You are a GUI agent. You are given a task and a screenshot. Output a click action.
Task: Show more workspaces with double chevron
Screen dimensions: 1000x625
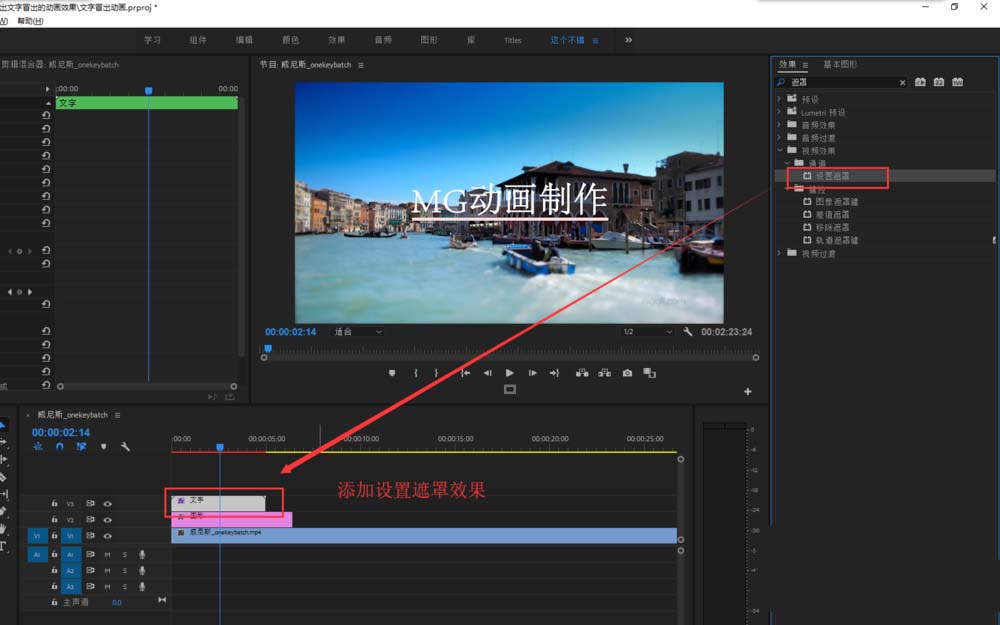(x=628, y=40)
